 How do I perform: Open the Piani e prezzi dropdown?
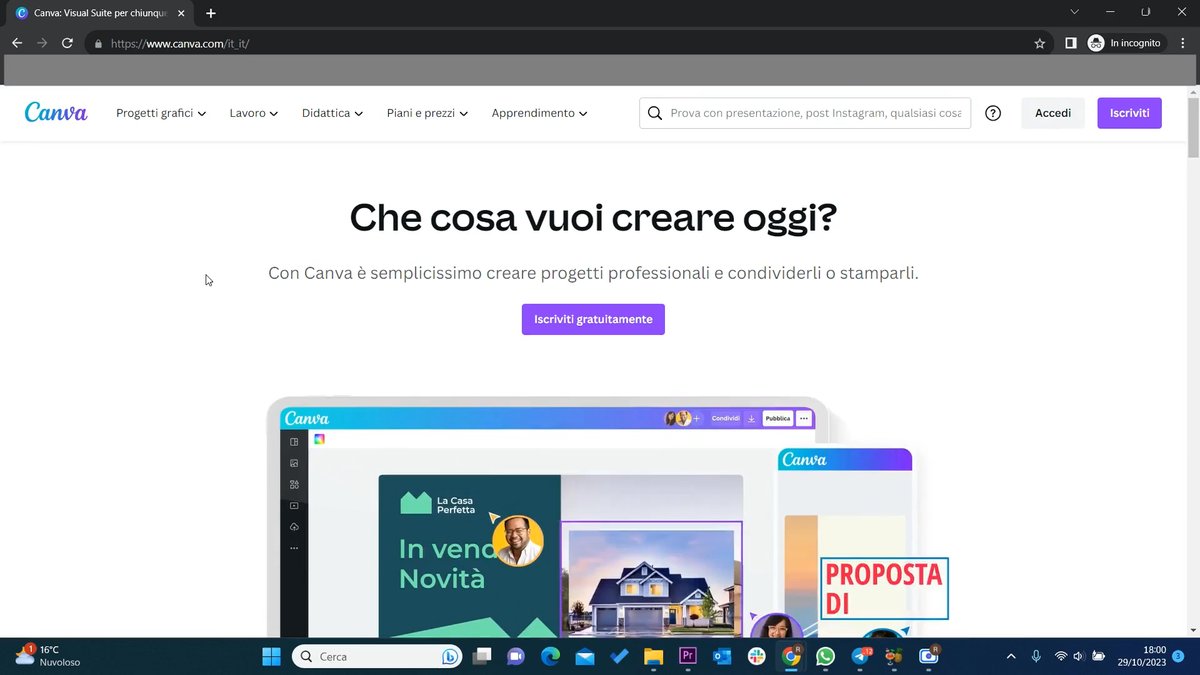point(427,113)
